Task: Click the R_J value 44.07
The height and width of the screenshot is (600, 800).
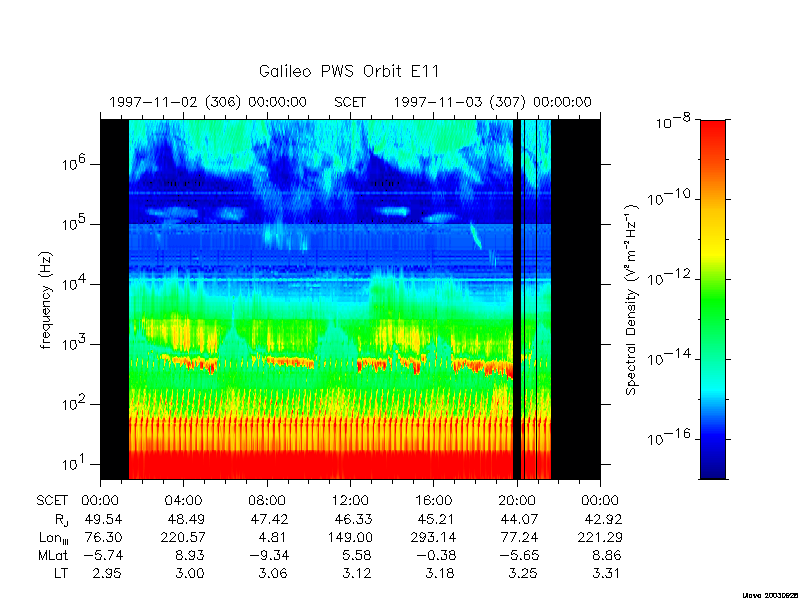Action: coord(519,519)
